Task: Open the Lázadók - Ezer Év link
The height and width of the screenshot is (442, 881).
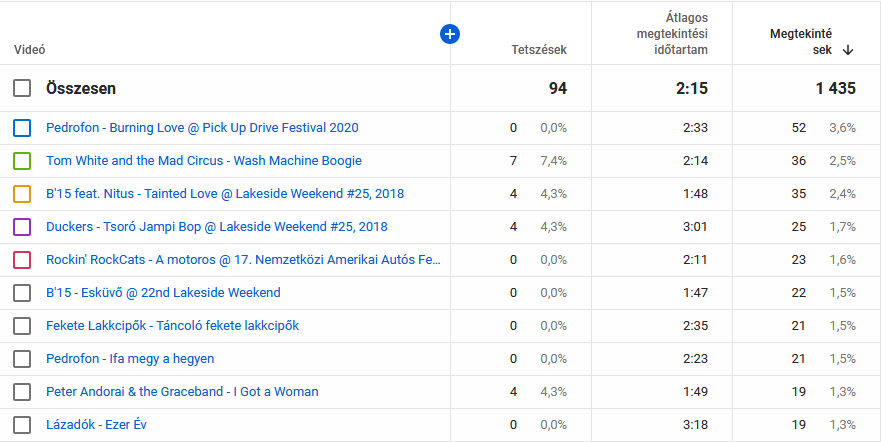Action: pyautogui.click(x=96, y=425)
